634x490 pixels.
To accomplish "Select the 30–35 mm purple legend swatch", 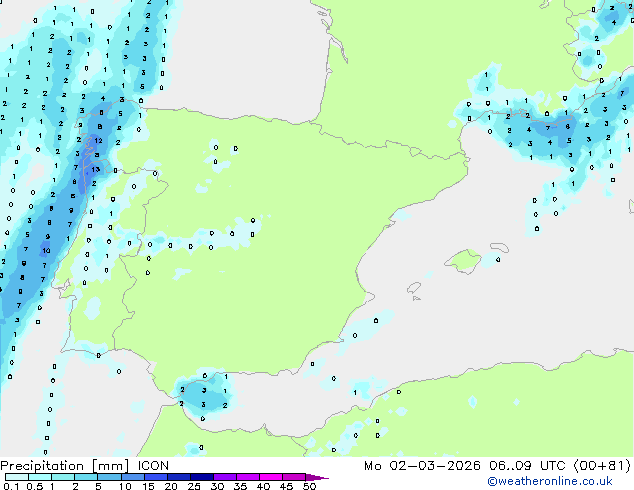I will click(x=225, y=477).
